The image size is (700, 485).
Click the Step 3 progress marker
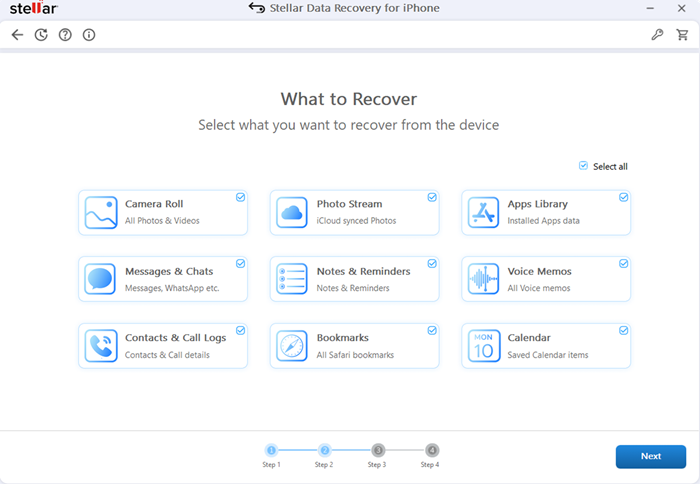click(x=378, y=451)
